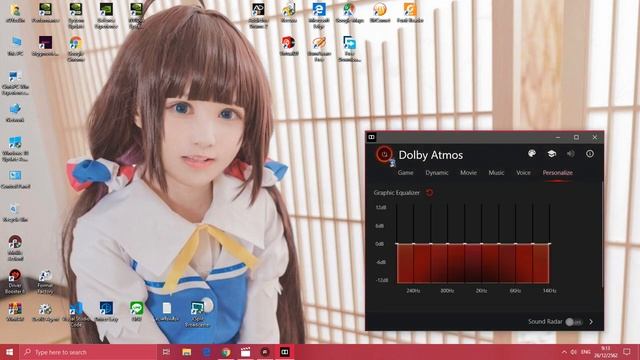Open the graduation cap tutorial icon

coord(551,153)
